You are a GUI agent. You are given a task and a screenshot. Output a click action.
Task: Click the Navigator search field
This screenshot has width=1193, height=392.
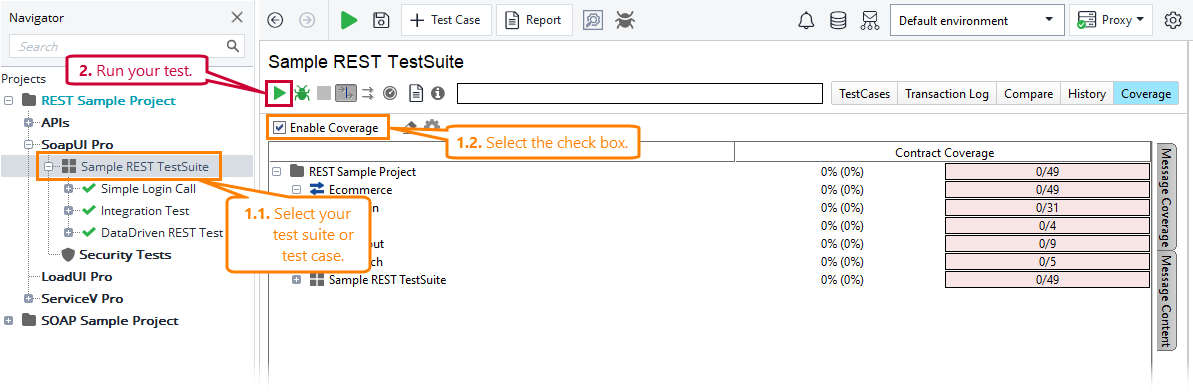pyautogui.click(x=118, y=46)
